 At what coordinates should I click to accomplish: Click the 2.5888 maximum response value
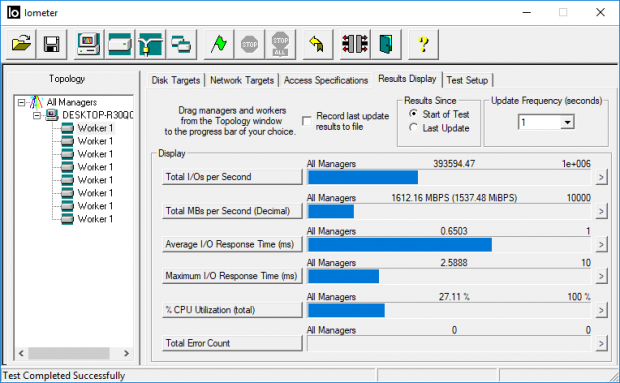click(x=454, y=262)
